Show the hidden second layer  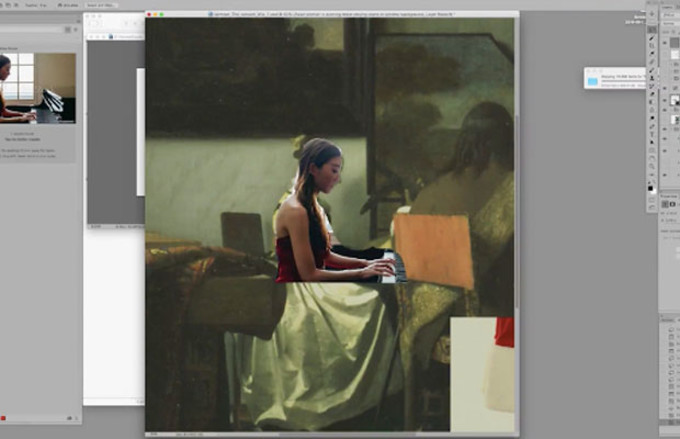click(x=665, y=54)
